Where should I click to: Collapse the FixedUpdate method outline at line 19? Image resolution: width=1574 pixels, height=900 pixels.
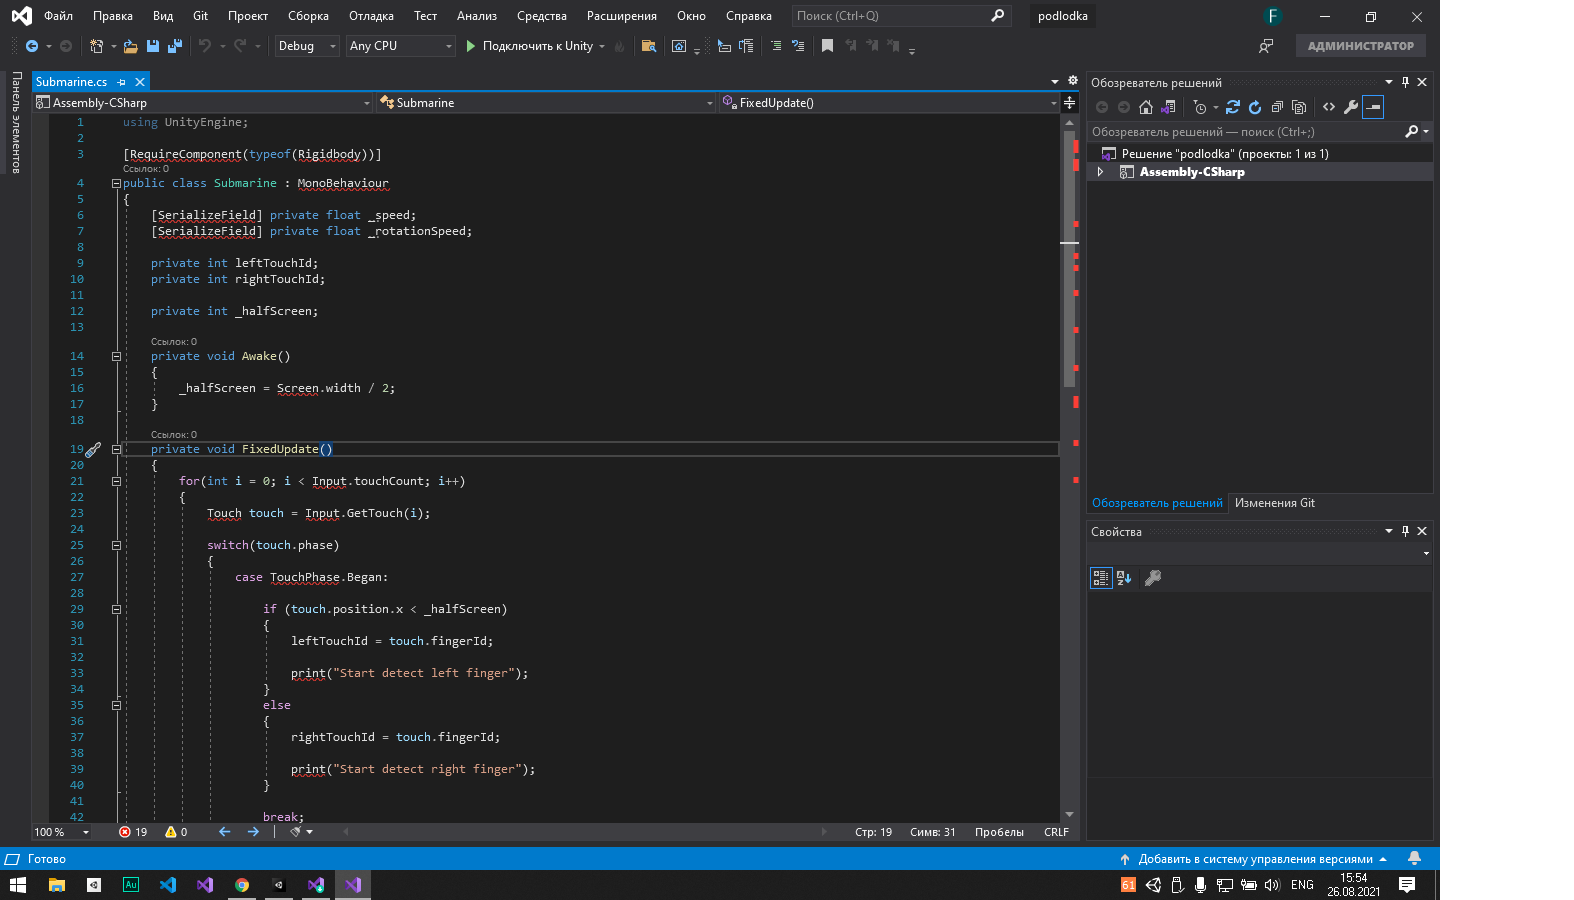point(116,449)
